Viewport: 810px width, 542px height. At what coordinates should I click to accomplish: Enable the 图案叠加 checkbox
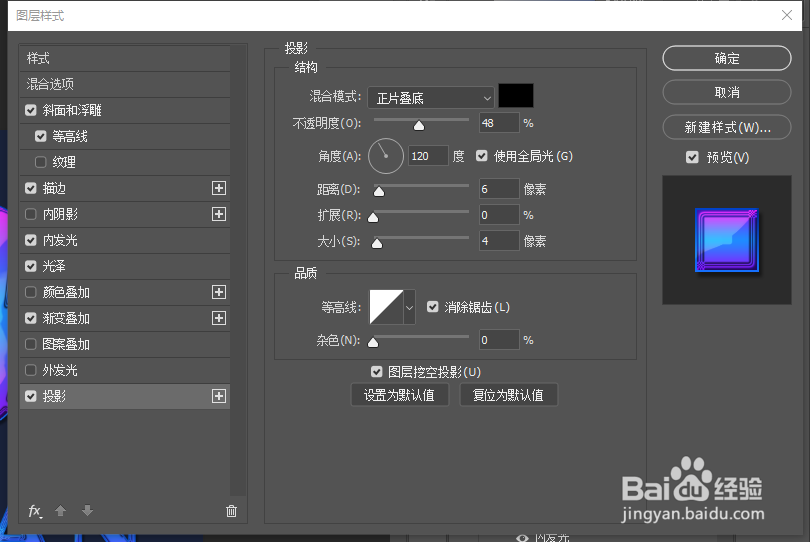31,344
